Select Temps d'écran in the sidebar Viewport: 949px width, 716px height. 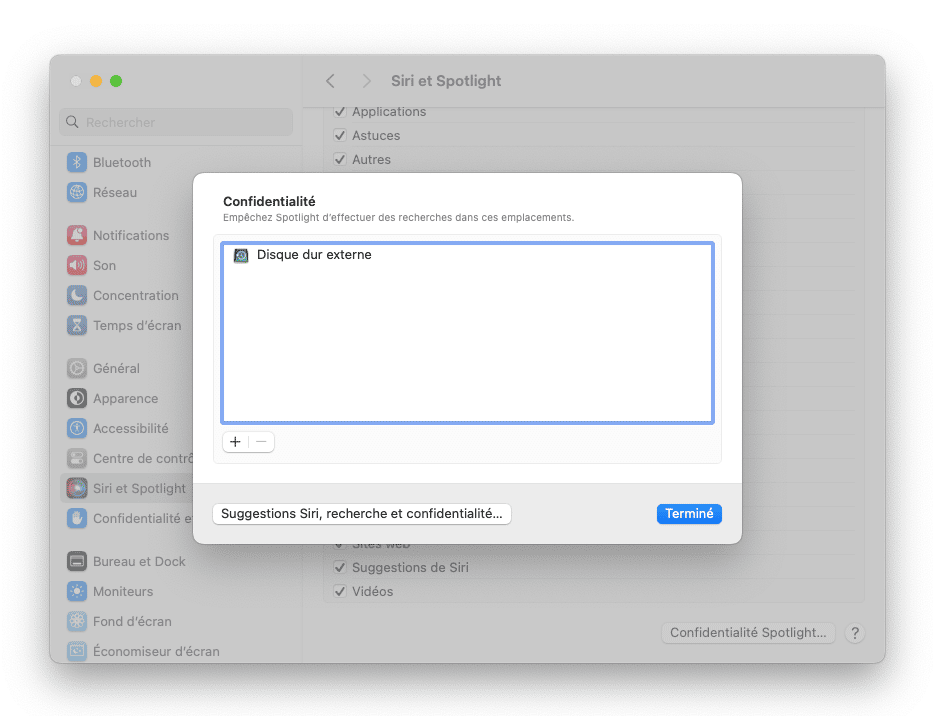click(137, 326)
